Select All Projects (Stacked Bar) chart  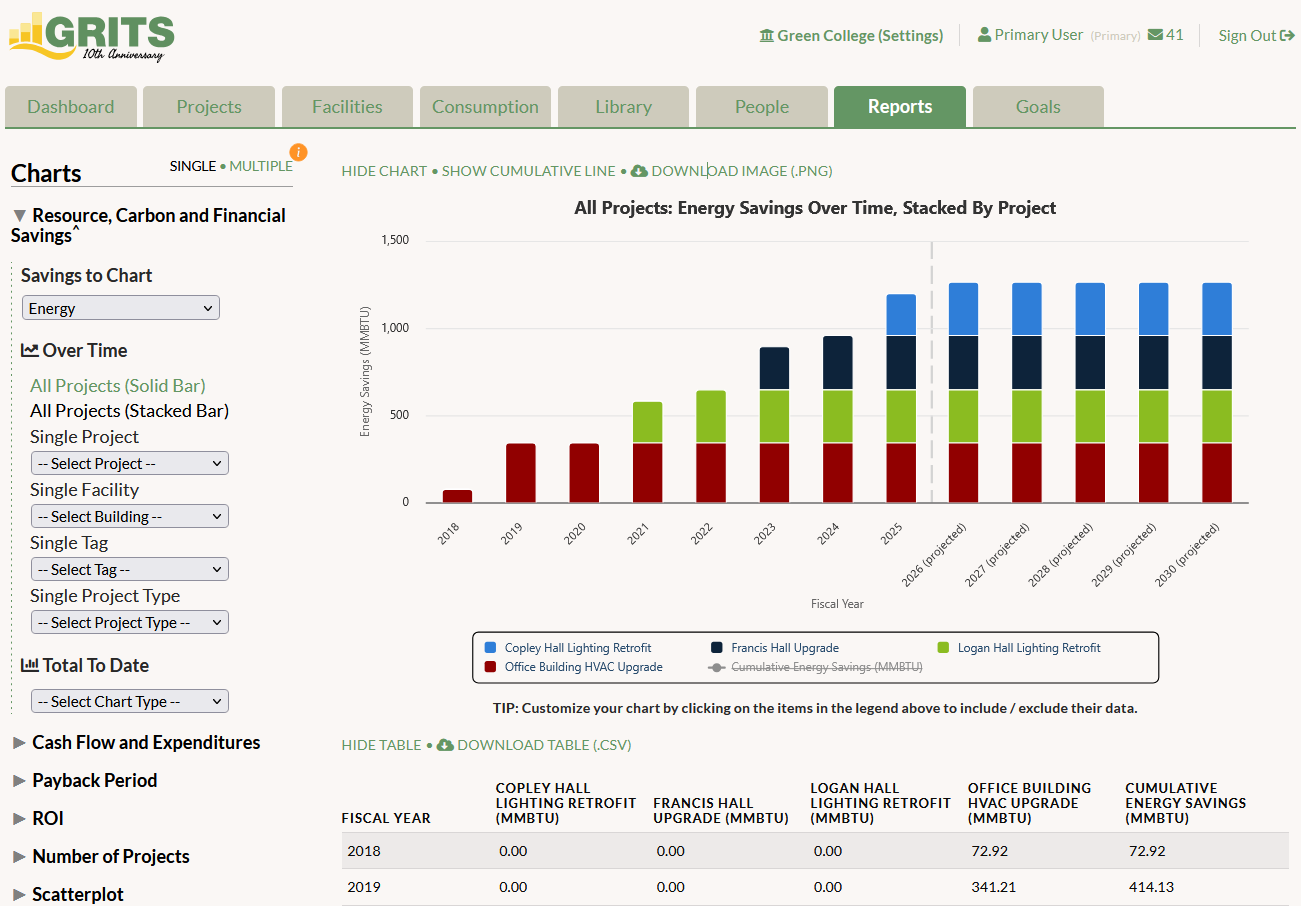click(x=129, y=411)
